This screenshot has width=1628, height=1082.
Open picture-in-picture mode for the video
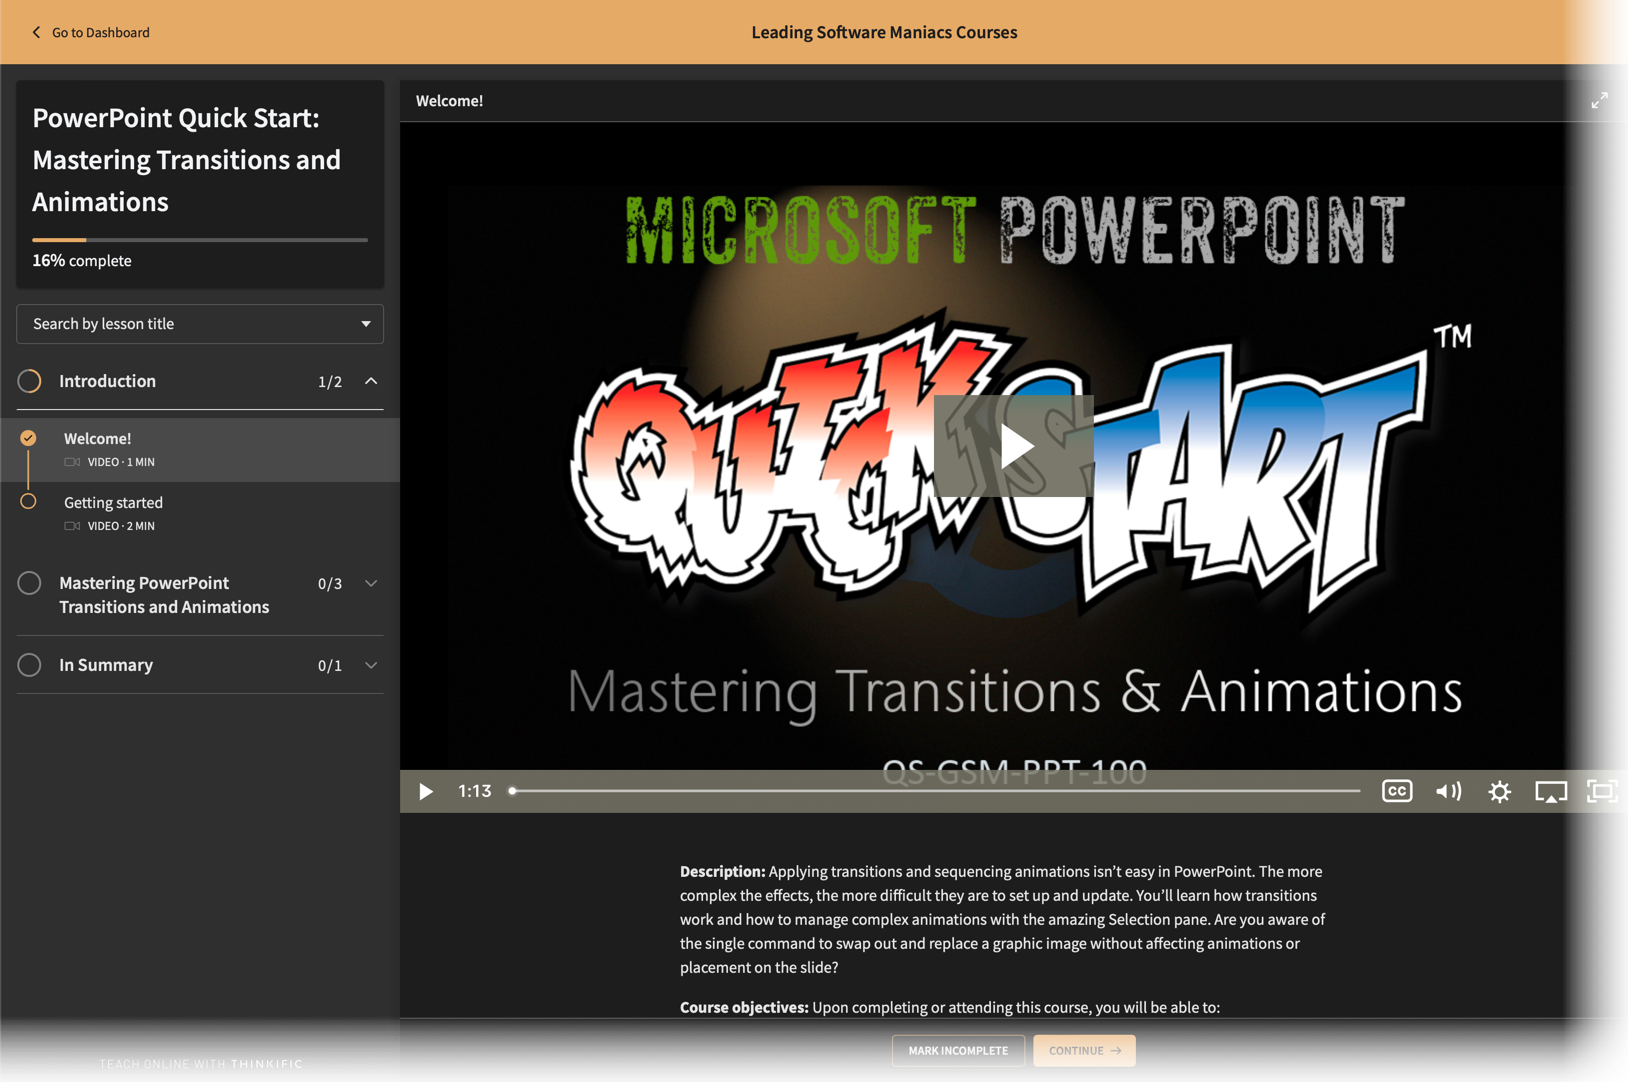tap(1551, 791)
